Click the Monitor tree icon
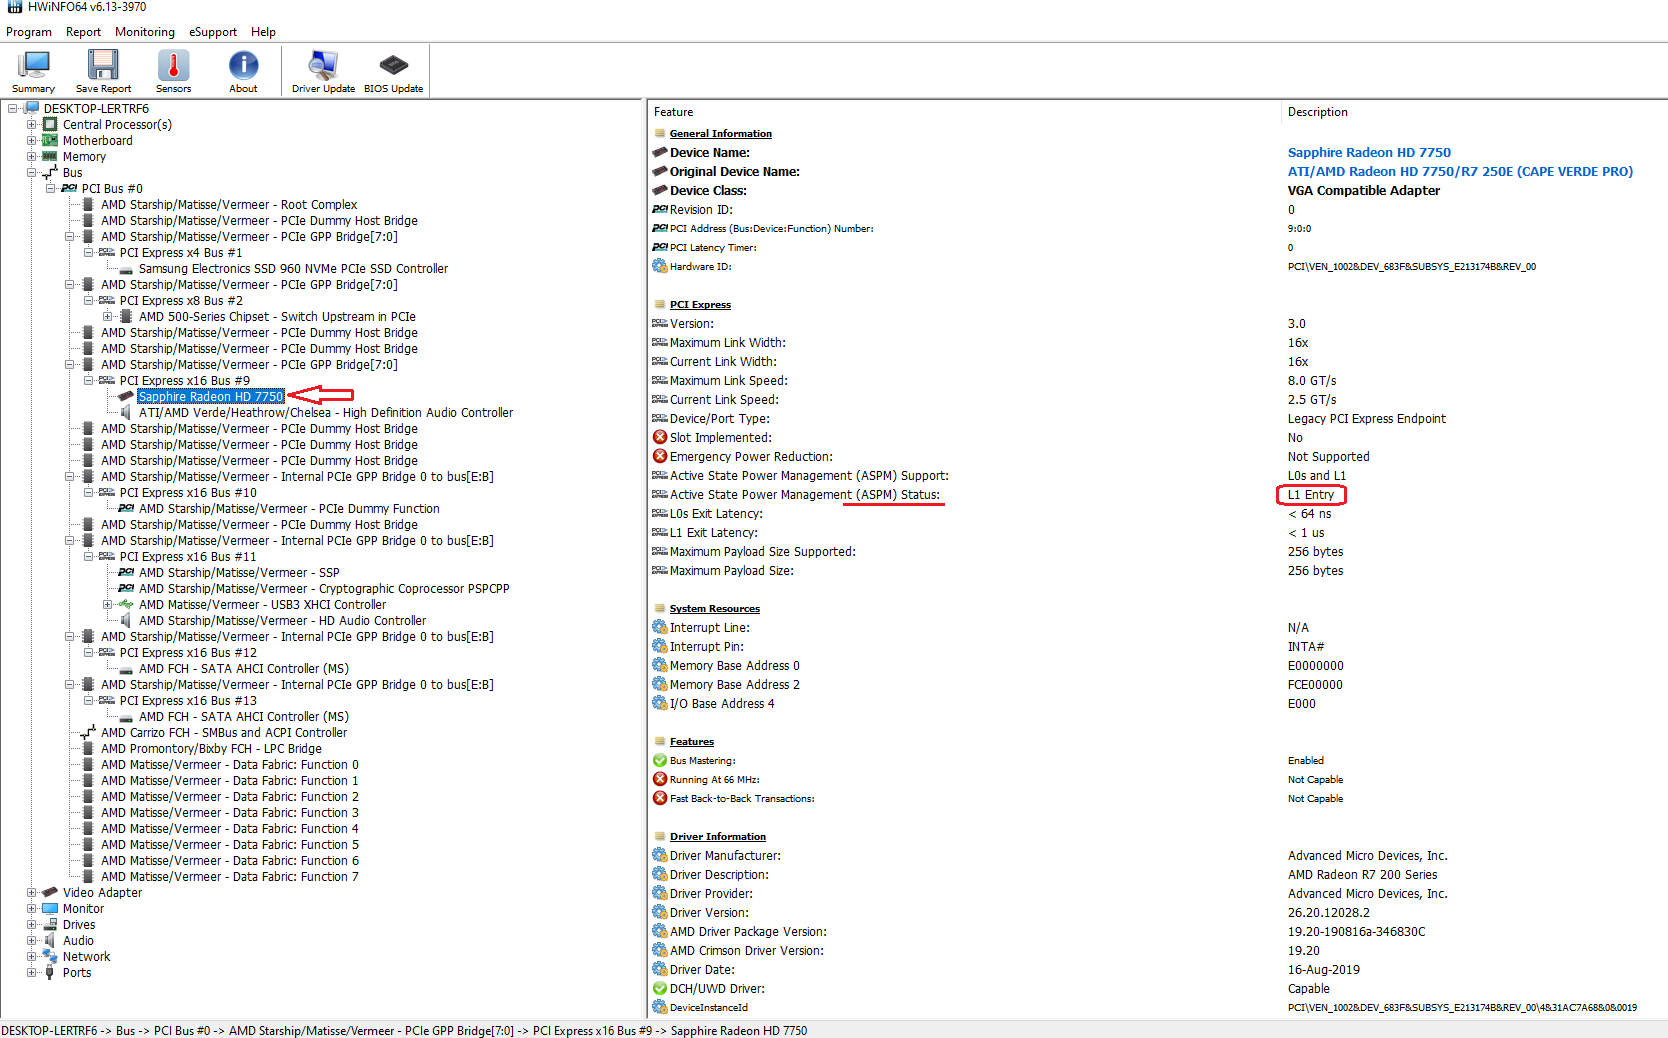Image resolution: width=1668 pixels, height=1038 pixels. (x=50, y=909)
